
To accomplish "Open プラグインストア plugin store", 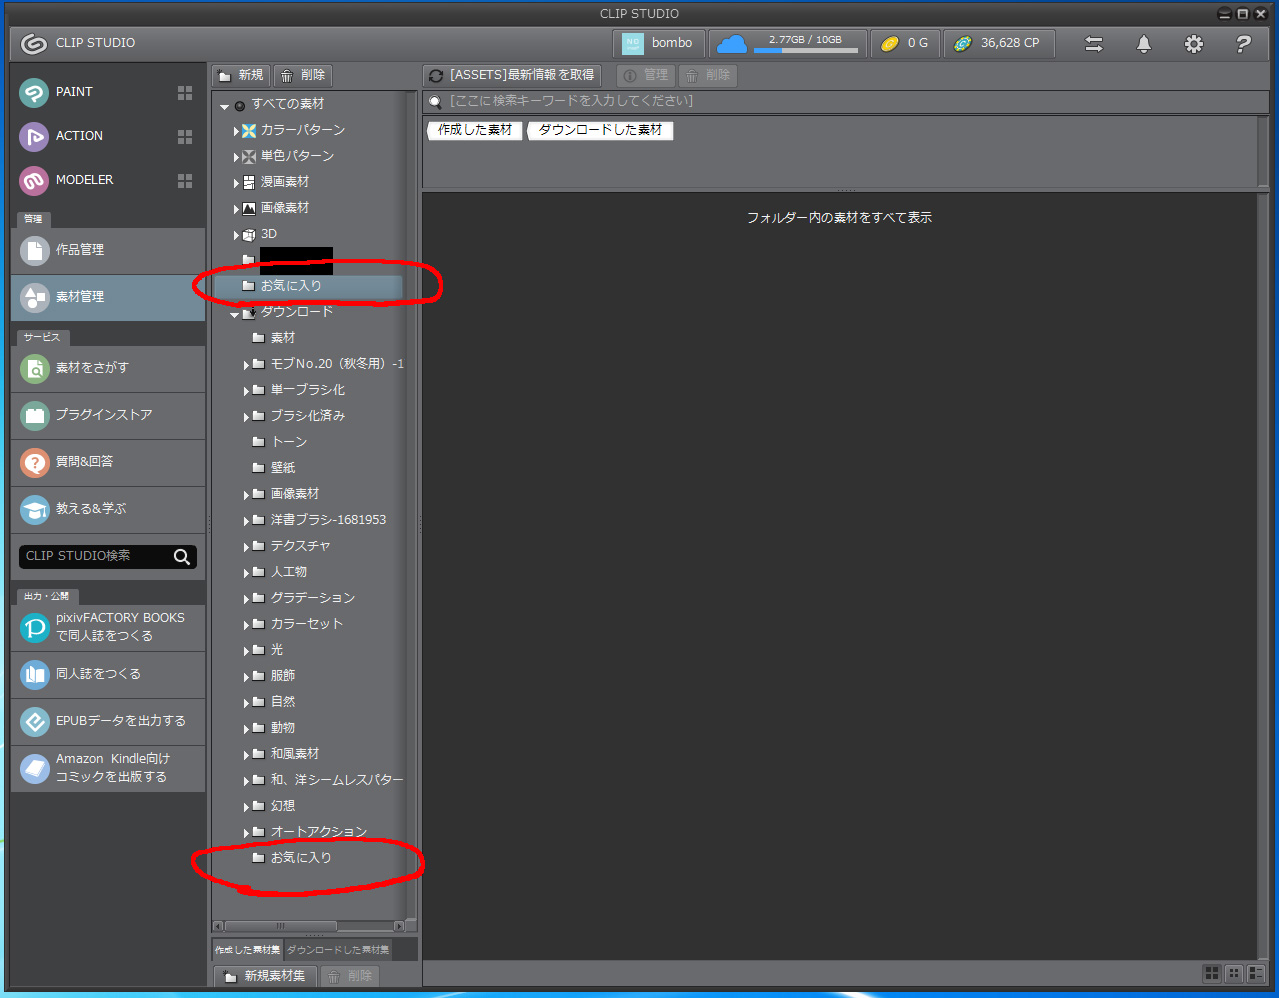I will (x=108, y=415).
